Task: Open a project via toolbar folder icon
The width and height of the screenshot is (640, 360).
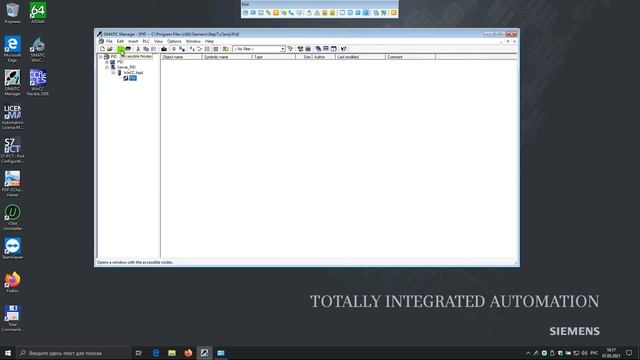Action: [109, 49]
